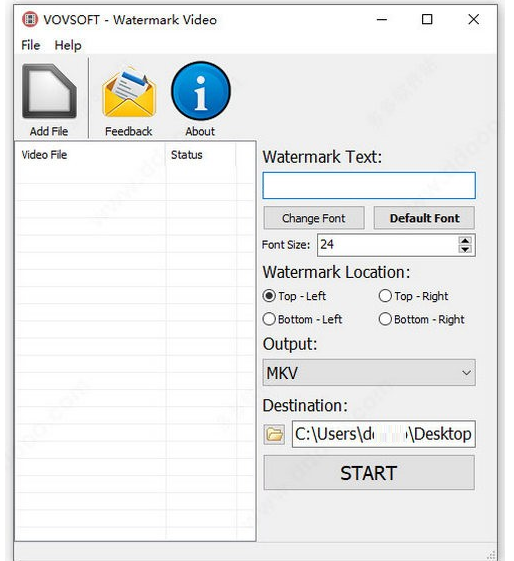Maximize the Watermark Video window
The width and height of the screenshot is (514, 561).
[x=427, y=19]
